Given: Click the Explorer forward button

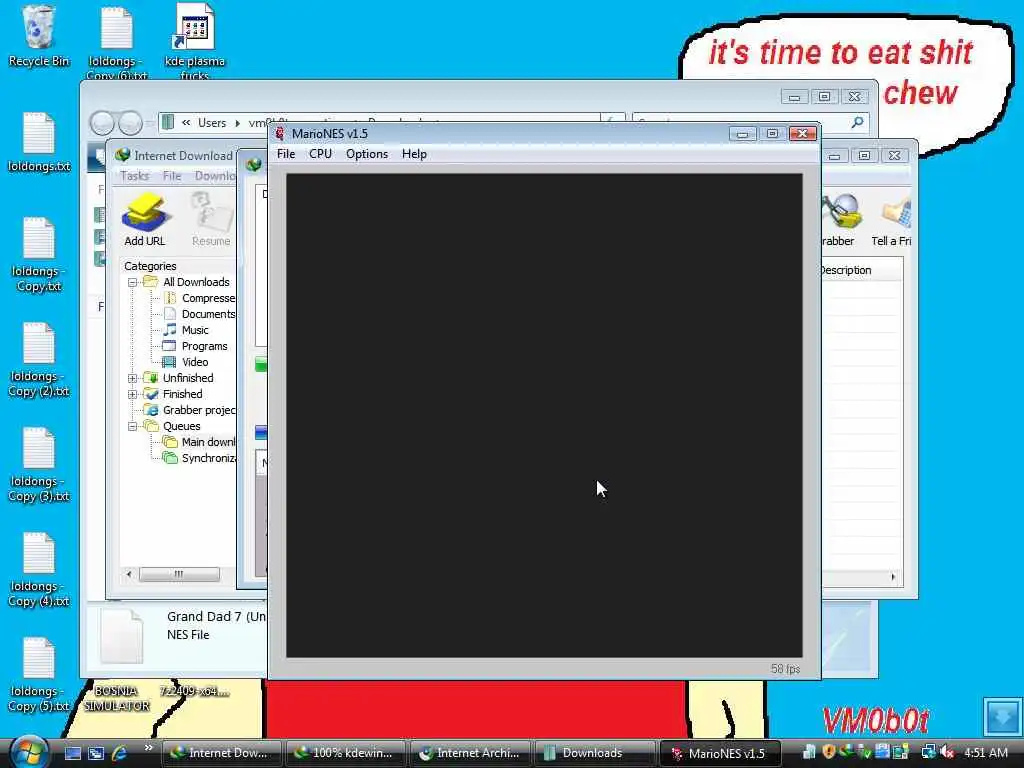Looking at the screenshot, I should (130, 123).
